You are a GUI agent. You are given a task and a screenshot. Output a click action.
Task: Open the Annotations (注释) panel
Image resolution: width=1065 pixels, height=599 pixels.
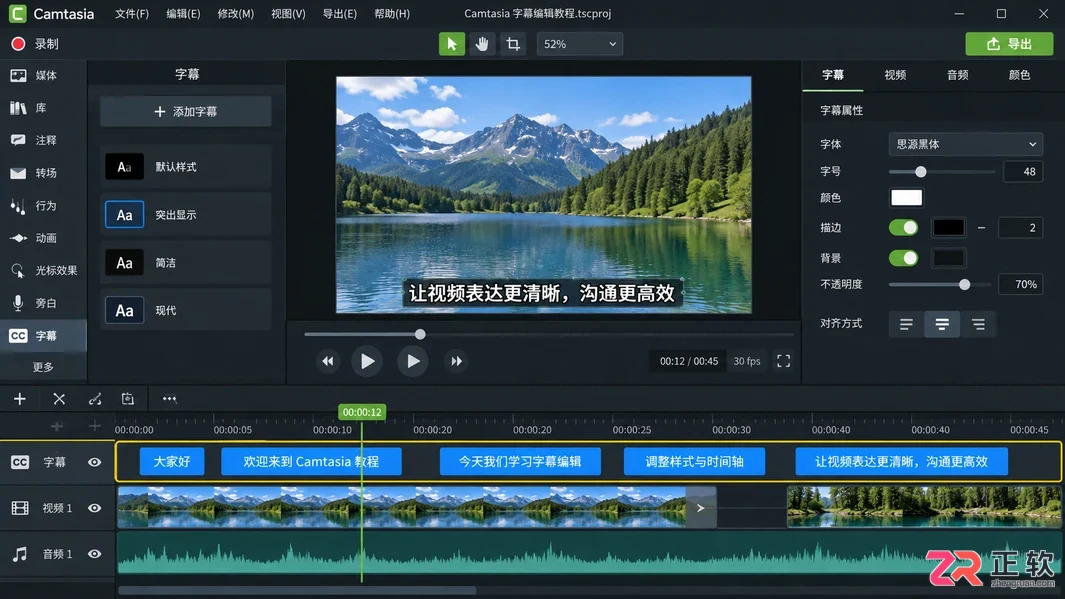pos(43,141)
